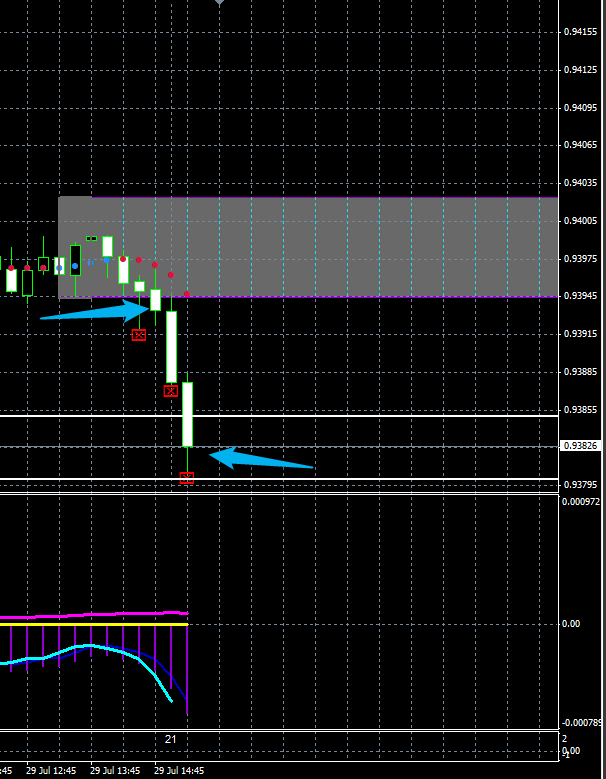
Task: Click the 0.93855 price scale label
Action: coord(580,409)
